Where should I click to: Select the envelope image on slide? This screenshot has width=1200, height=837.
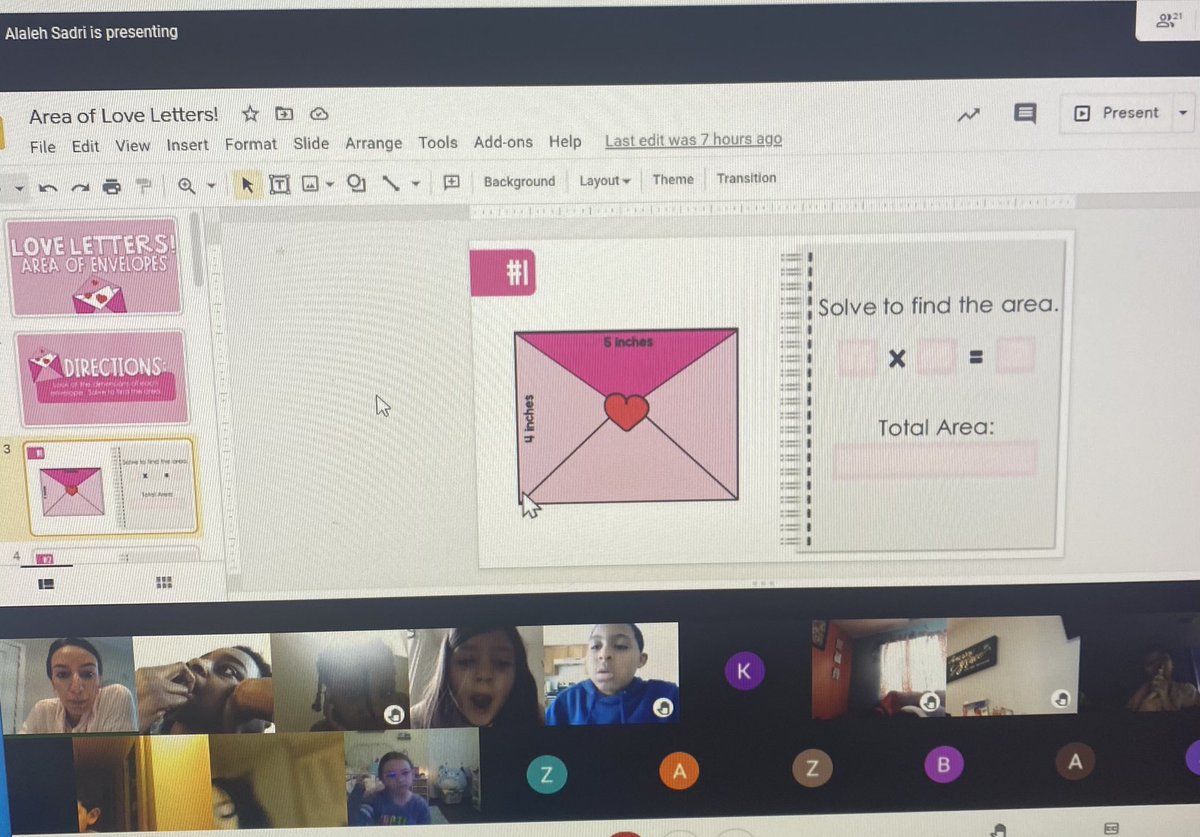(626, 415)
